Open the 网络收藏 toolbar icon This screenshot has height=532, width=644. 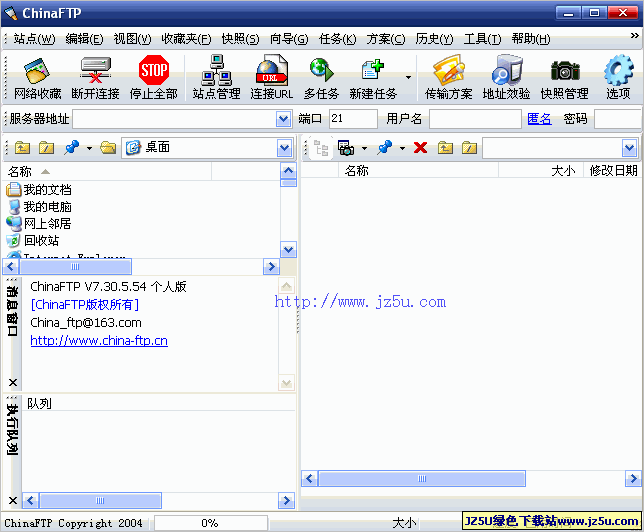click(37, 78)
